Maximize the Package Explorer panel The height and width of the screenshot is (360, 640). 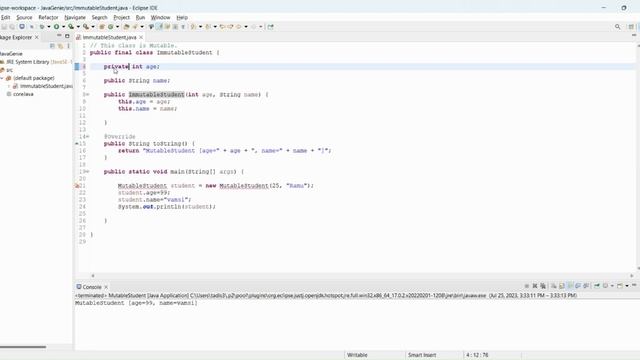click(67, 36)
